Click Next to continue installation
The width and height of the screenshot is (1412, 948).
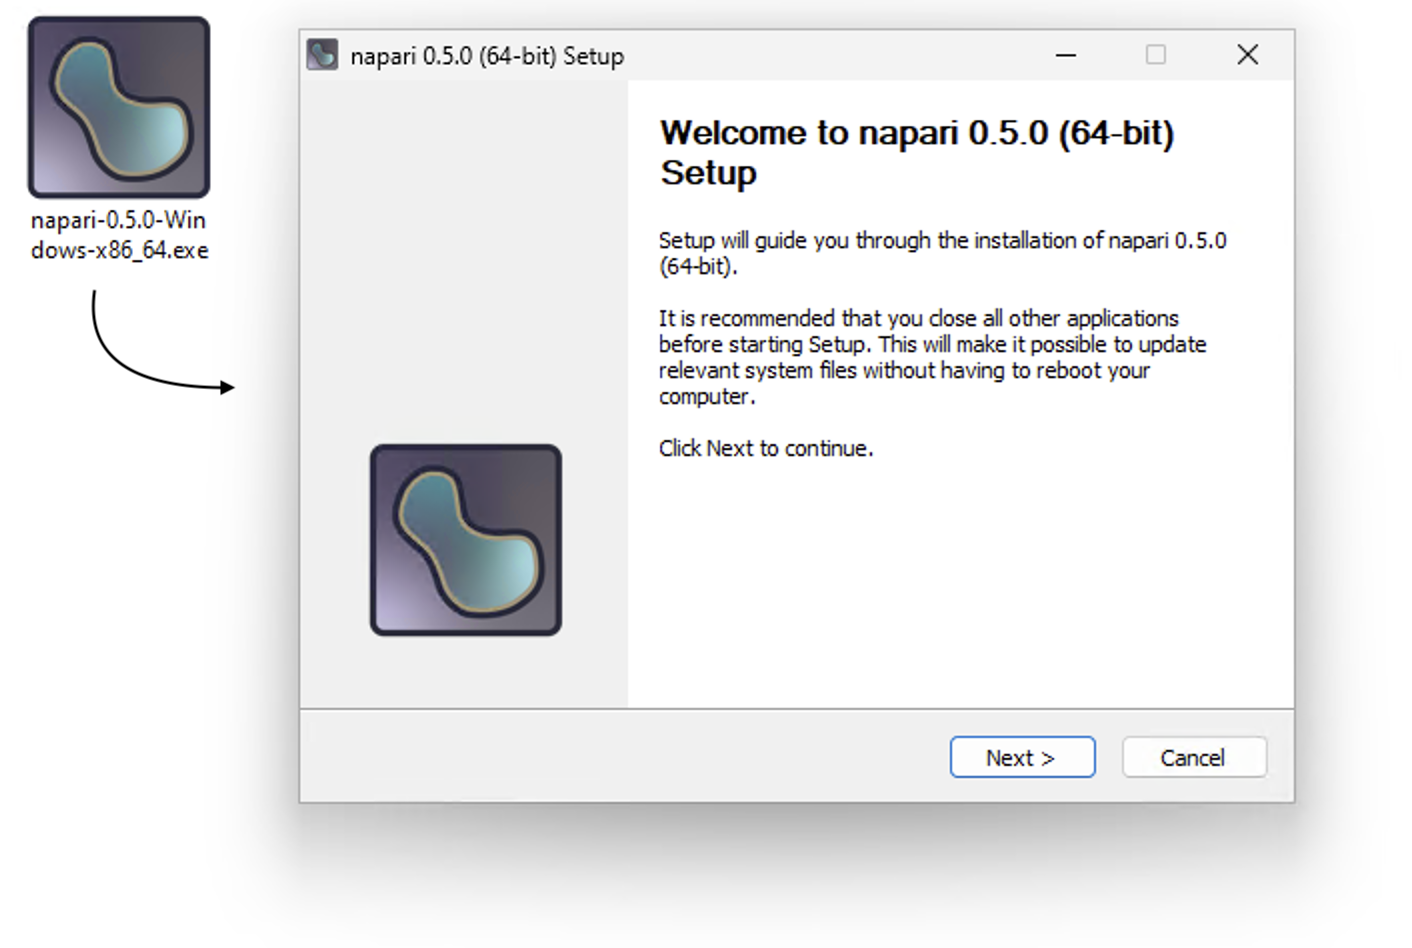(x=1022, y=757)
